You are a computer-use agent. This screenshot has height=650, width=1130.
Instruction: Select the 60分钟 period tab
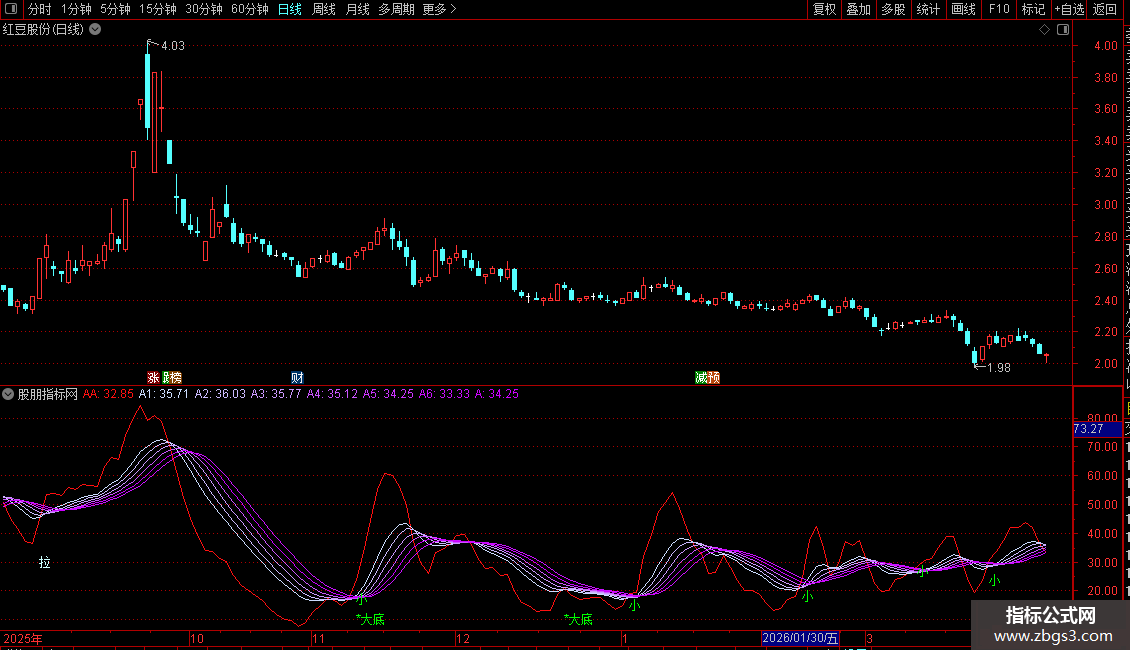tap(250, 9)
